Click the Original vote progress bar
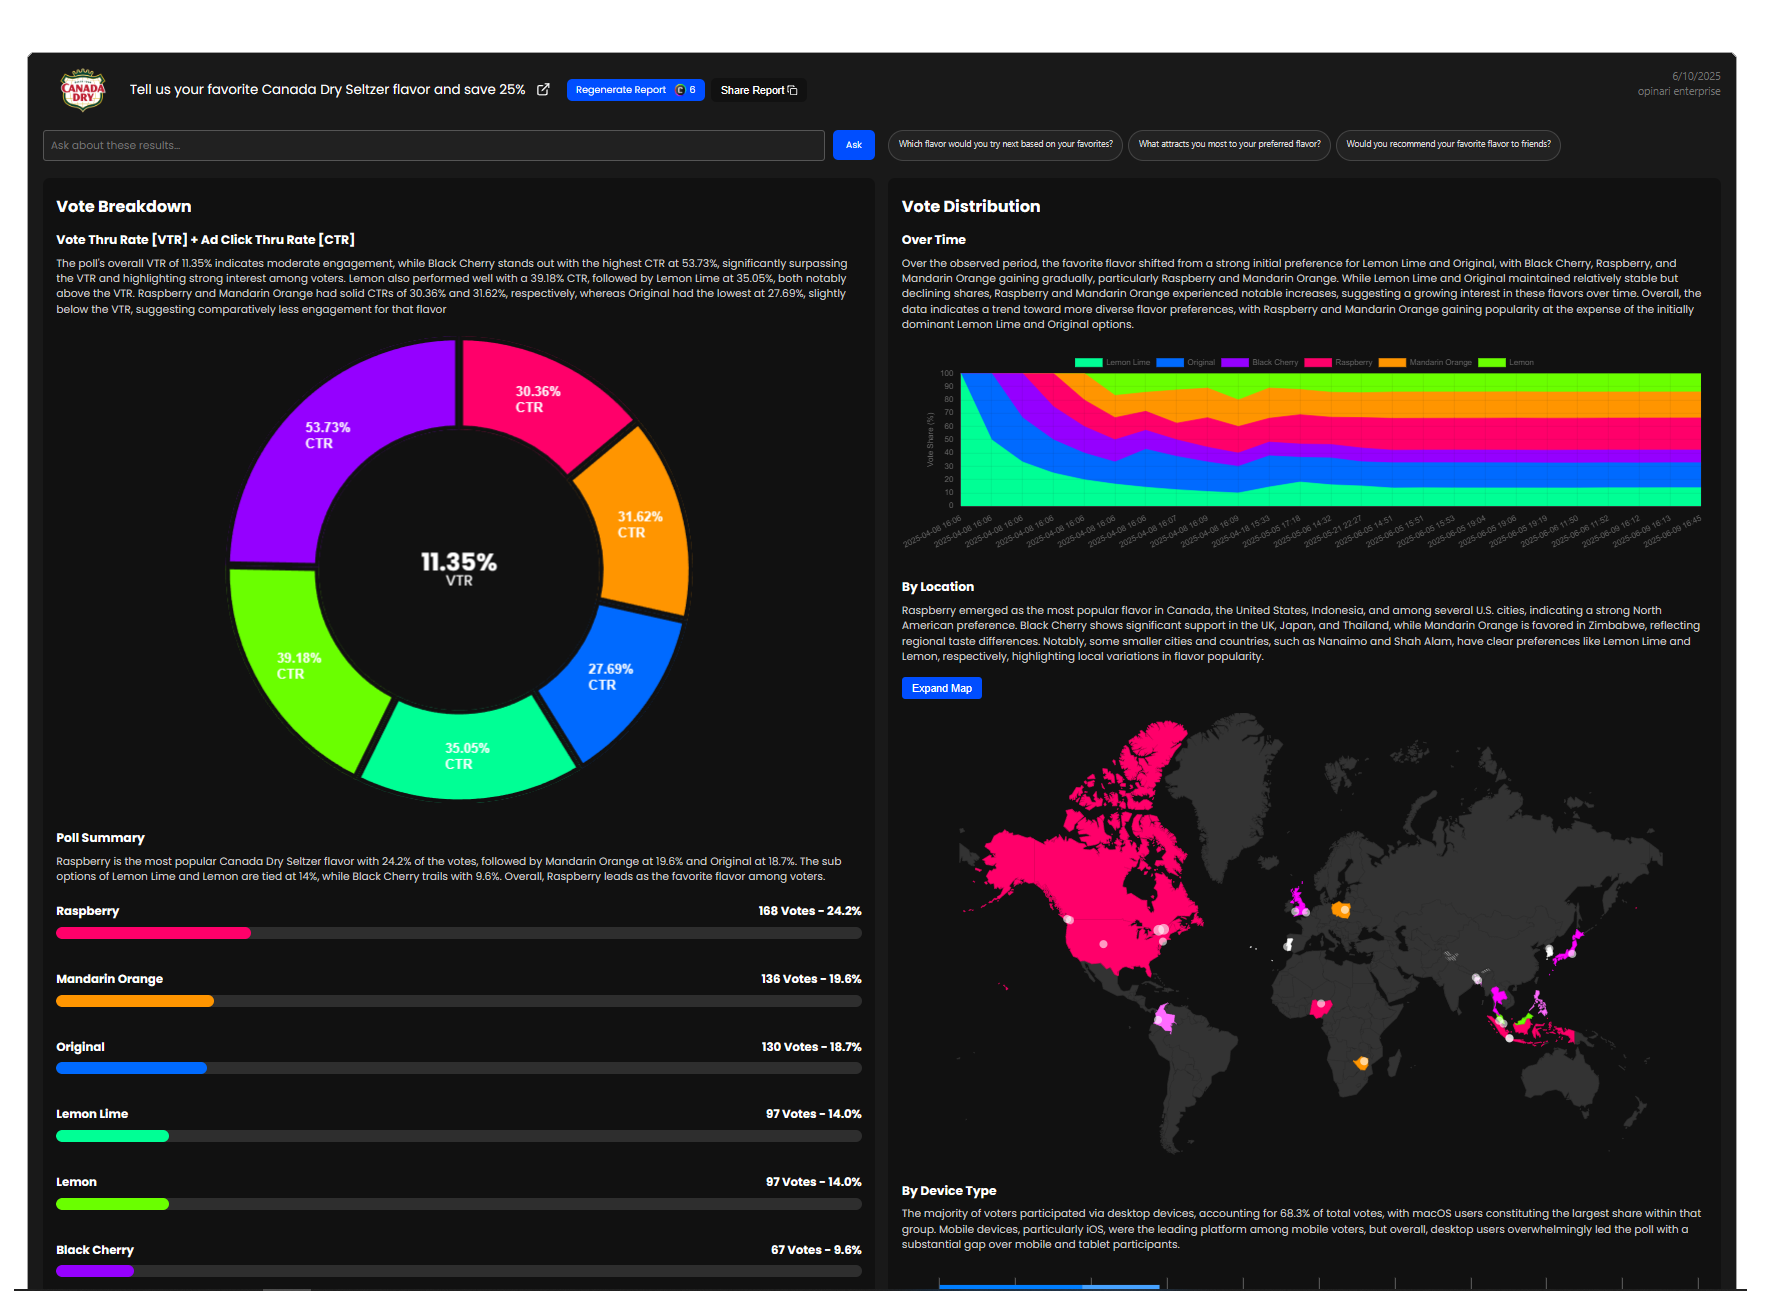 (459, 1068)
